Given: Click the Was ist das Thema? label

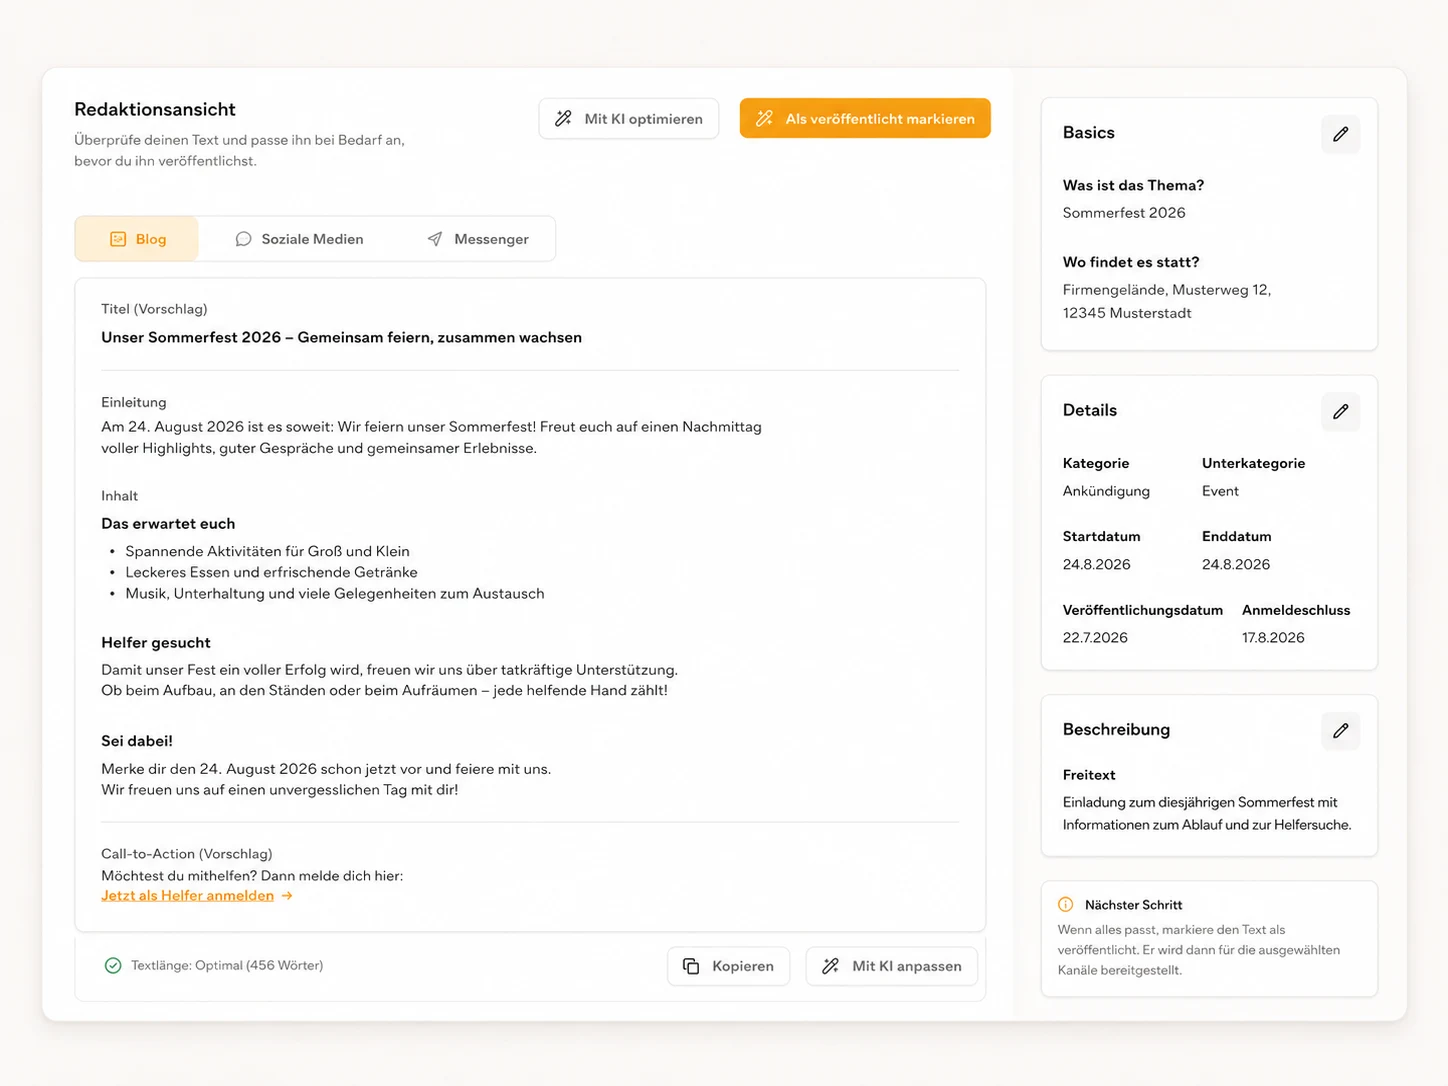Looking at the screenshot, I should coord(1133,186).
